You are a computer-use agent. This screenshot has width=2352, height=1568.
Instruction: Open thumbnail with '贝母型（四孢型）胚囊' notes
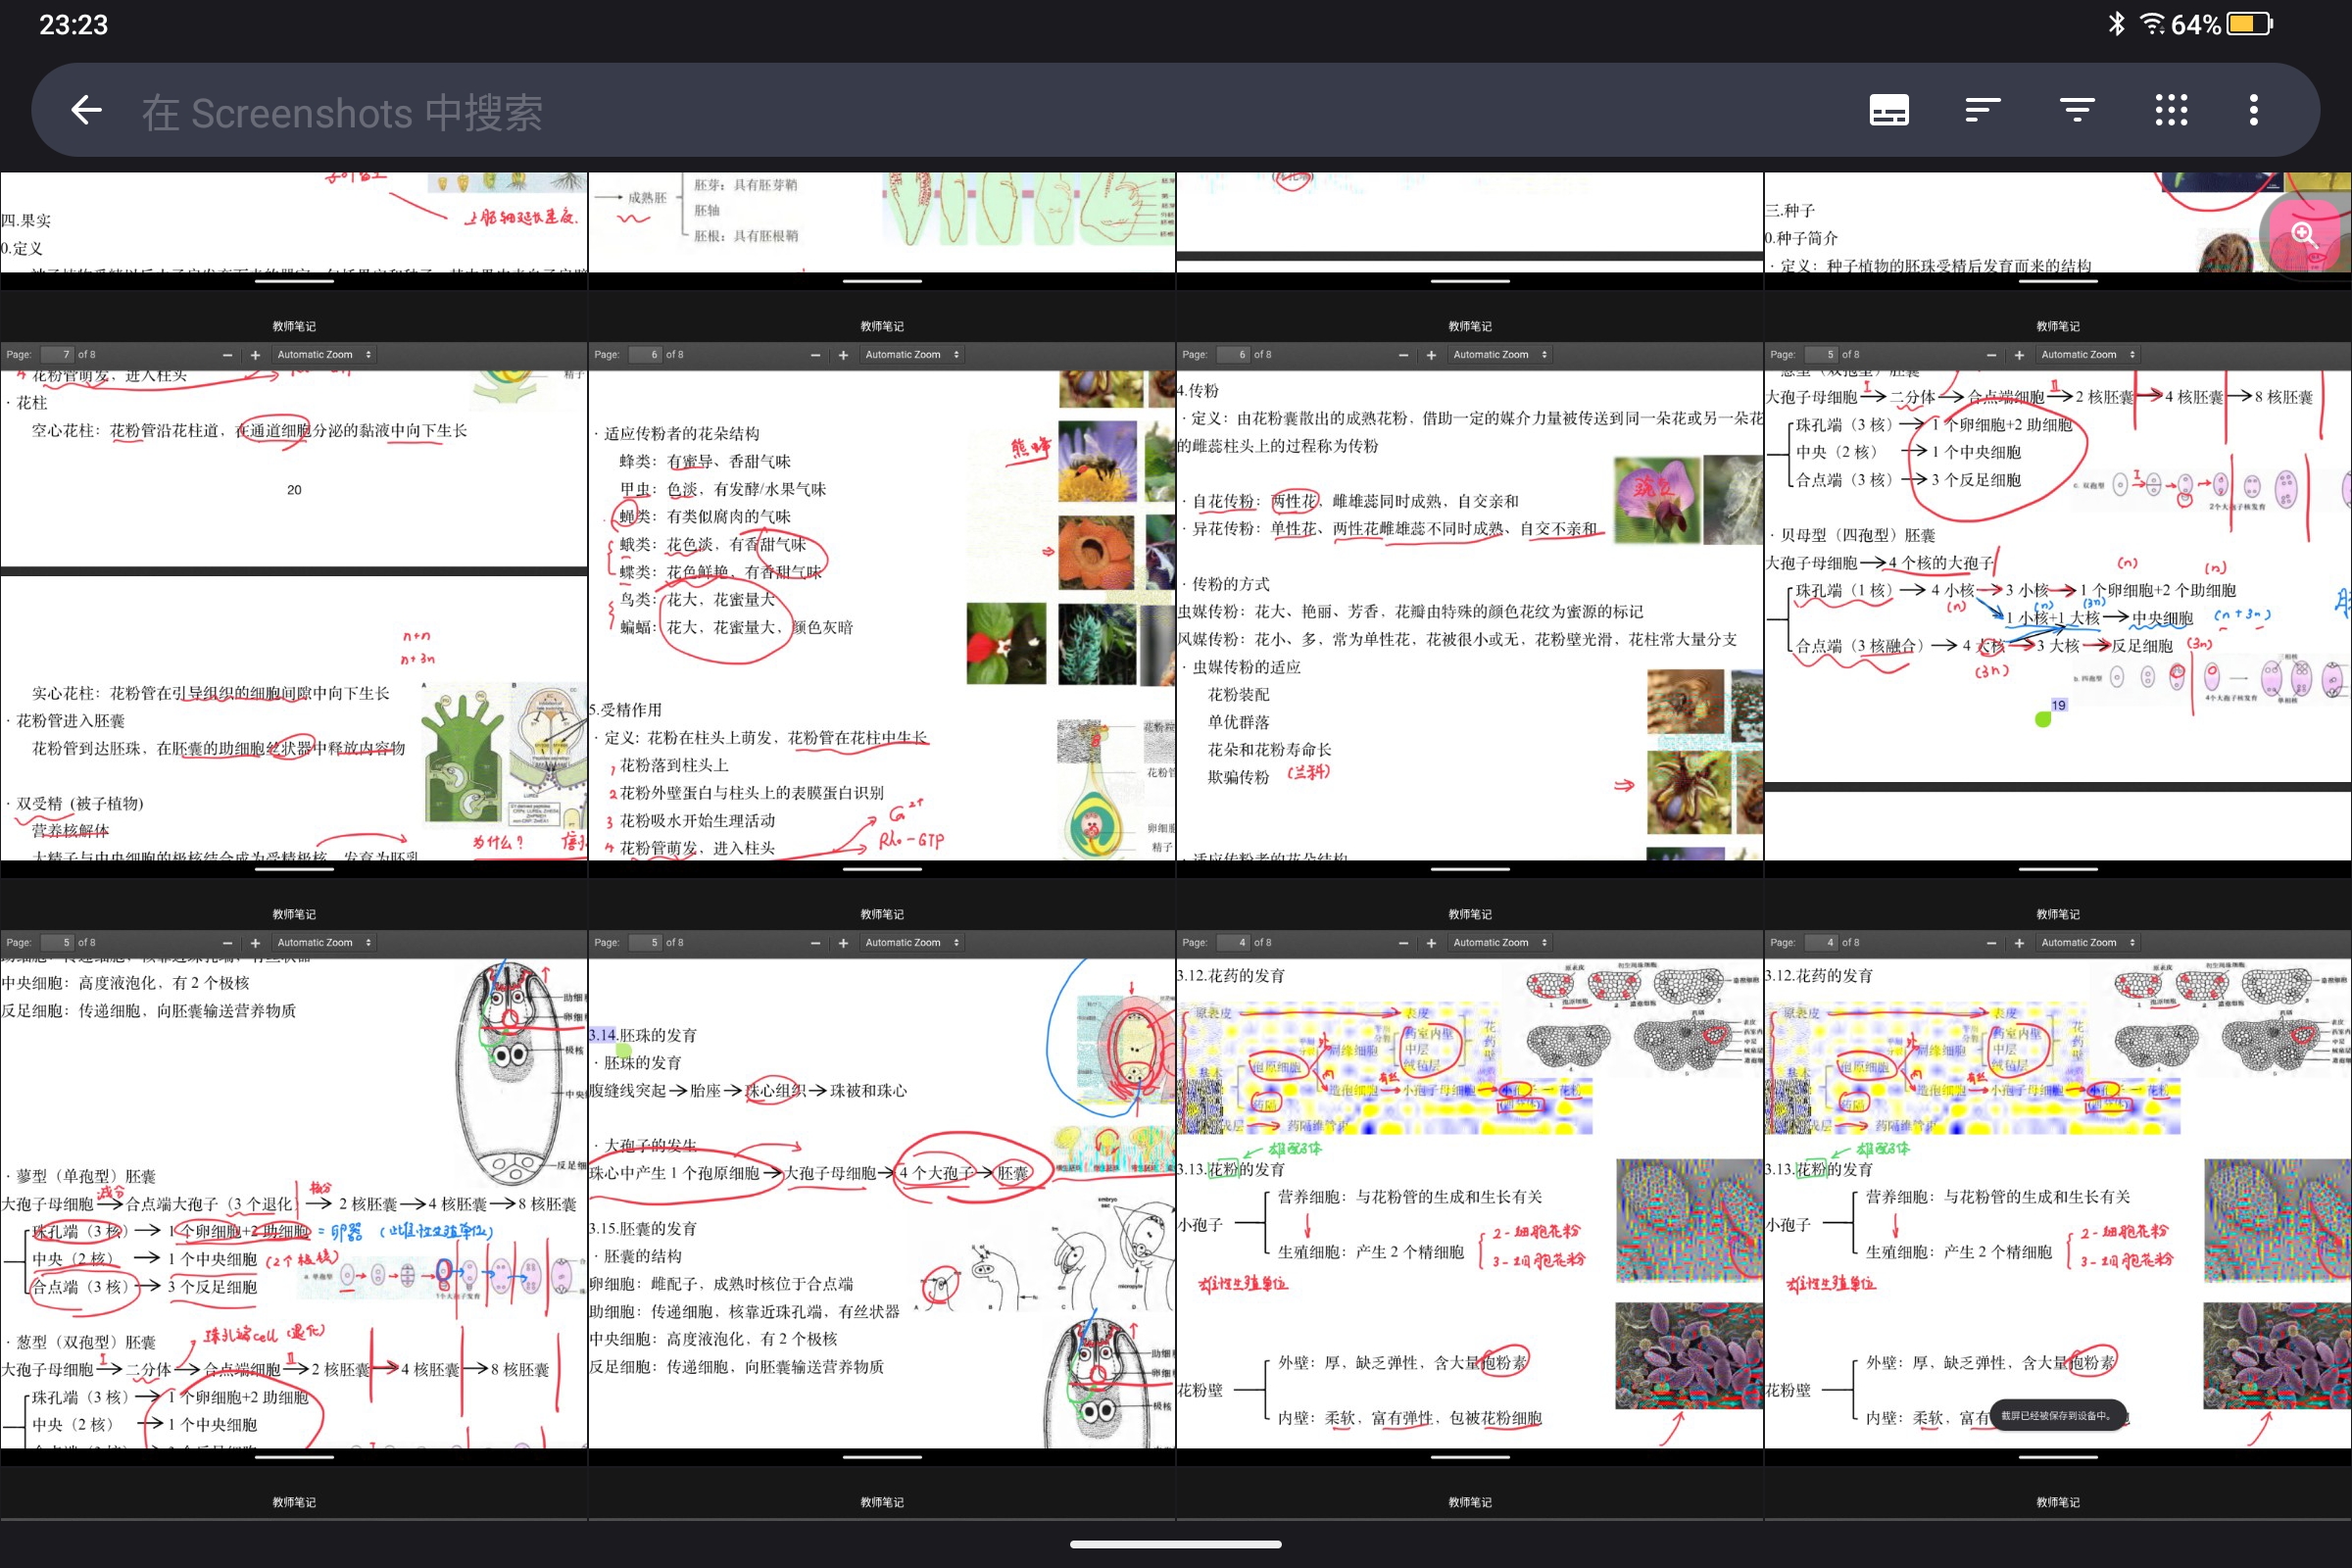[2058, 585]
